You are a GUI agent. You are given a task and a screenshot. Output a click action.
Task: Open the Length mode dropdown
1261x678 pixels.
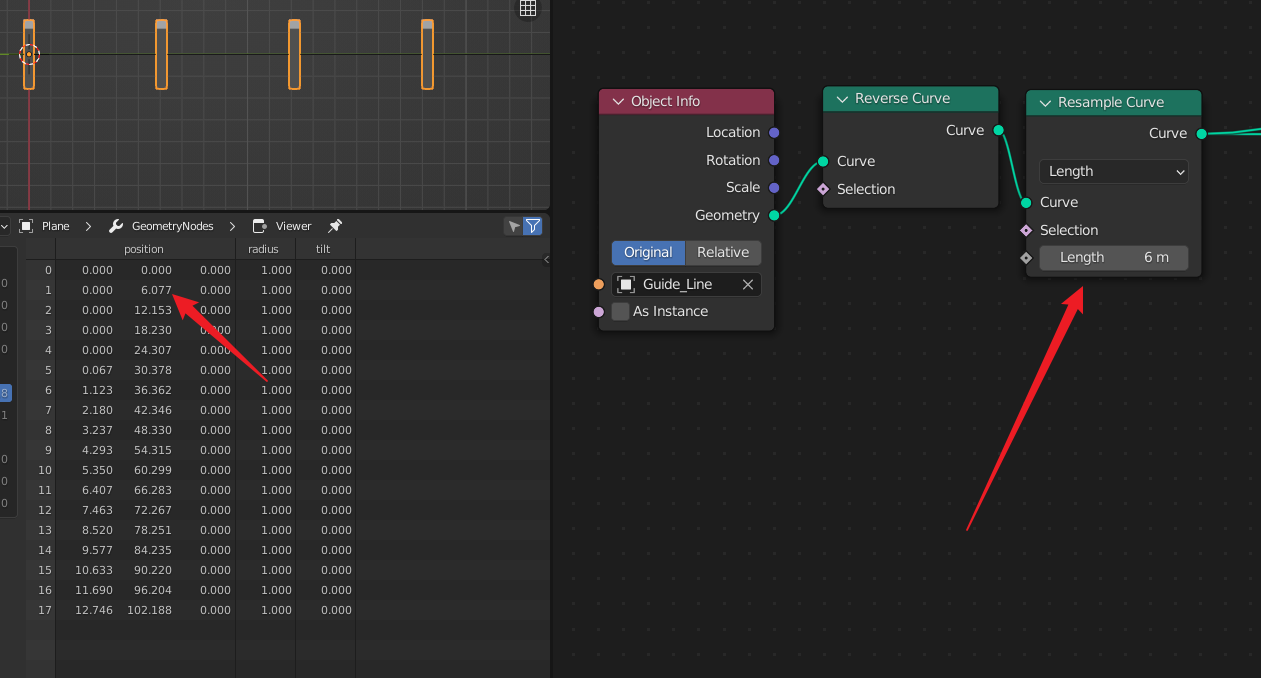[x=1114, y=171]
